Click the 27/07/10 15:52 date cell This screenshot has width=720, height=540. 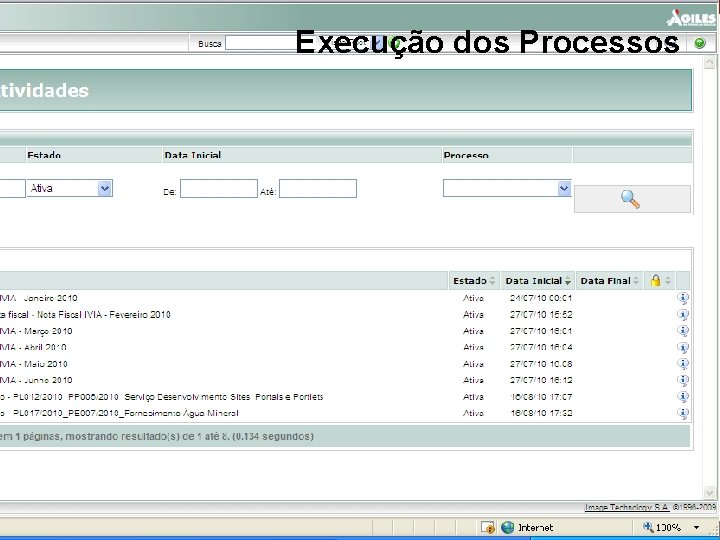(x=541, y=315)
